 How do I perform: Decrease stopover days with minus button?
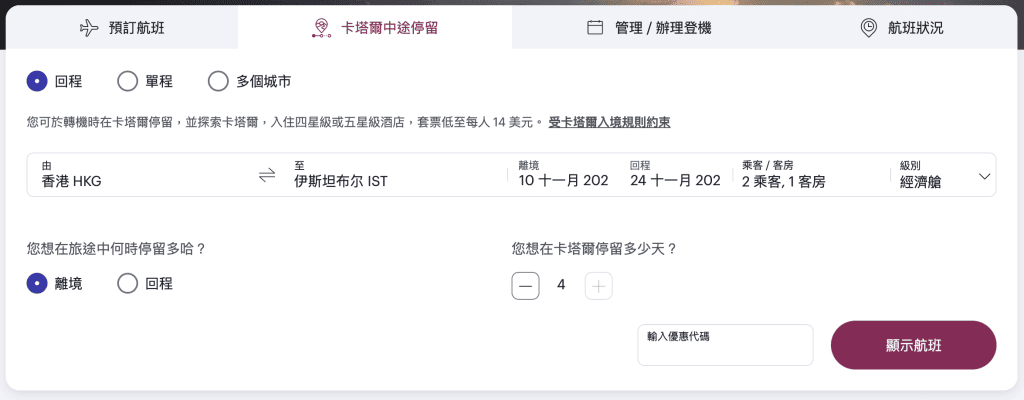click(x=525, y=286)
